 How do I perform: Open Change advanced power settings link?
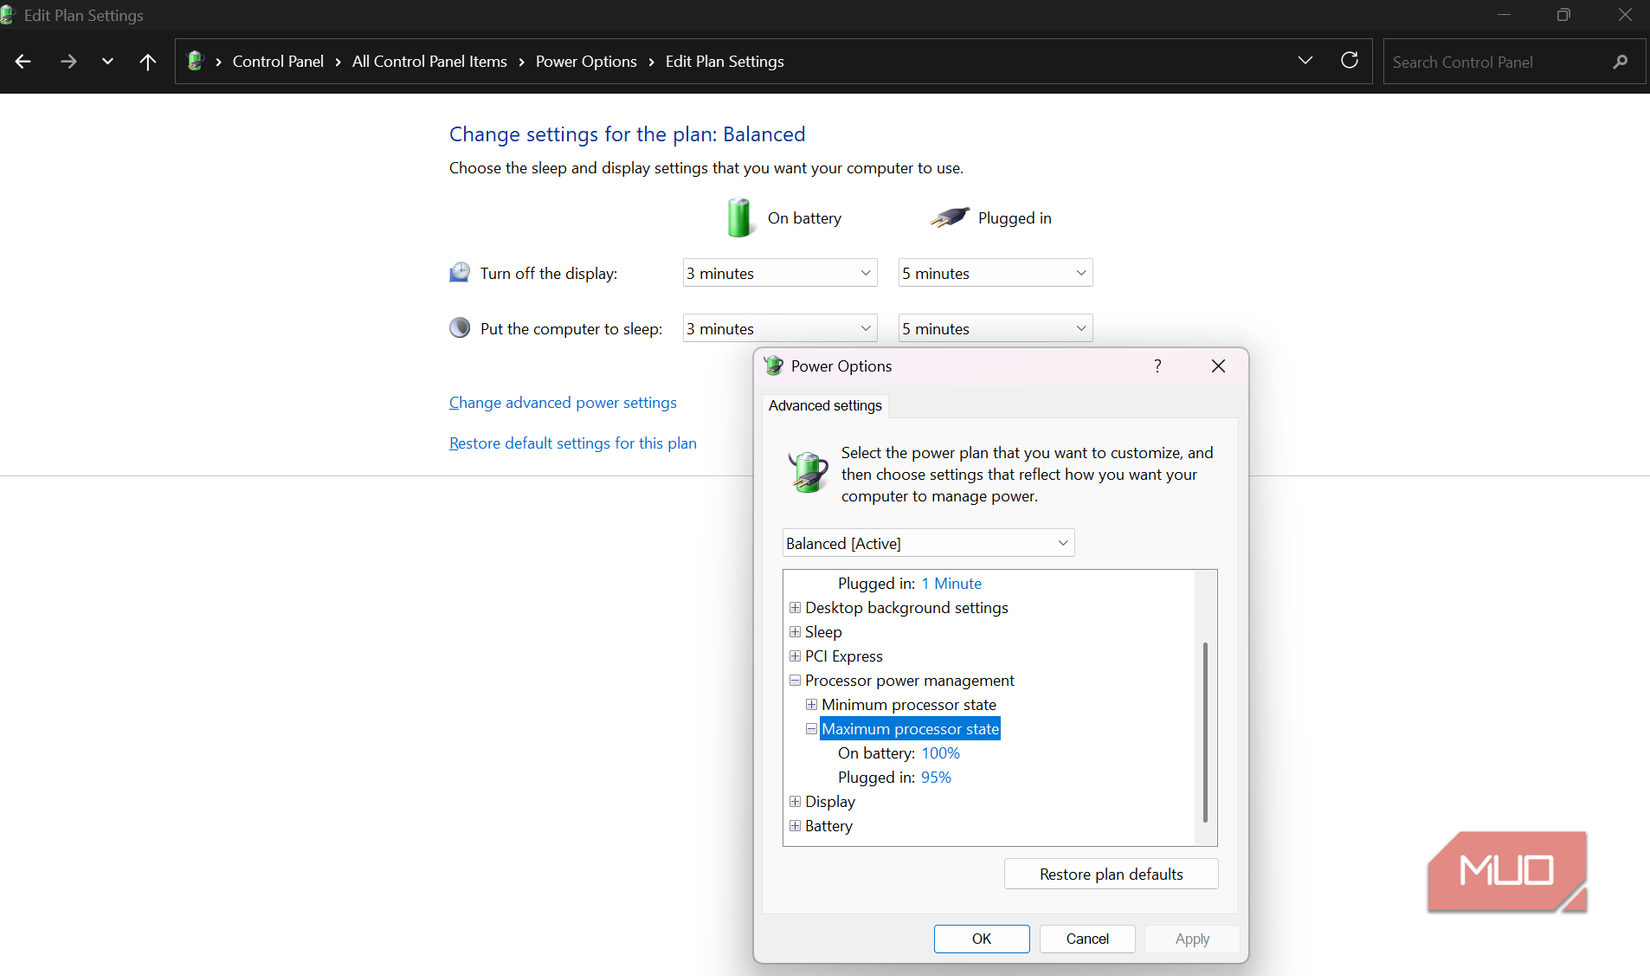[563, 402]
